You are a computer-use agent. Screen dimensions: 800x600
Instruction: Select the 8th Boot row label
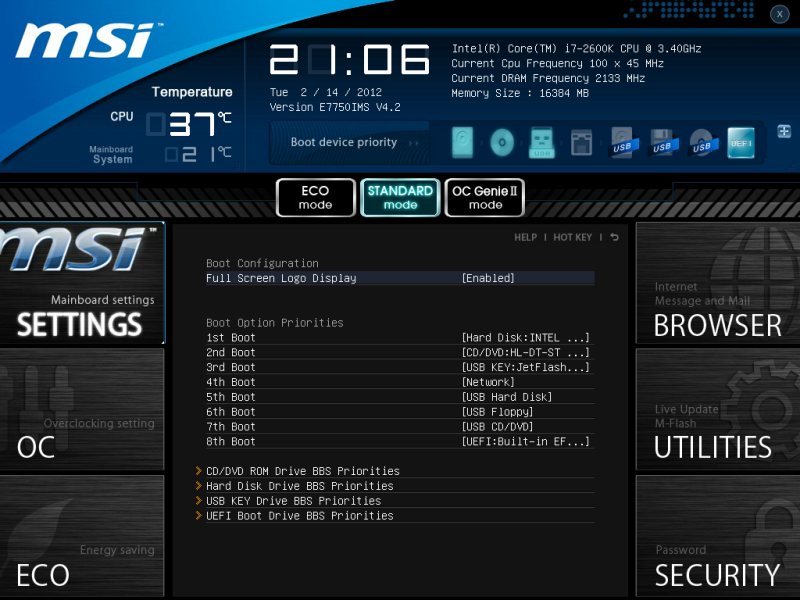click(231, 441)
